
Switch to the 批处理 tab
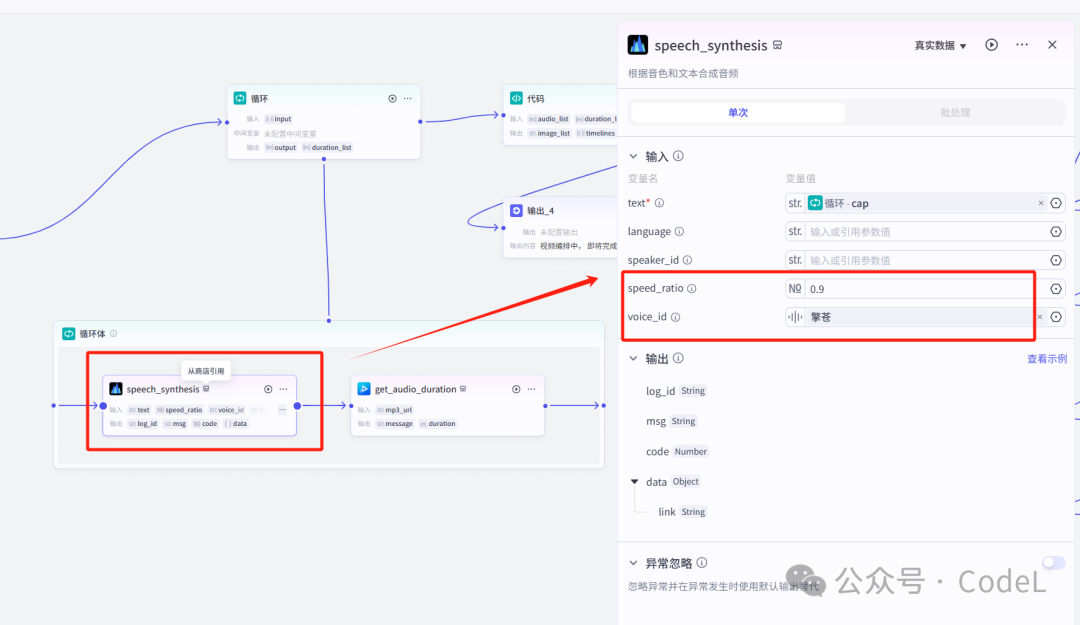955,112
